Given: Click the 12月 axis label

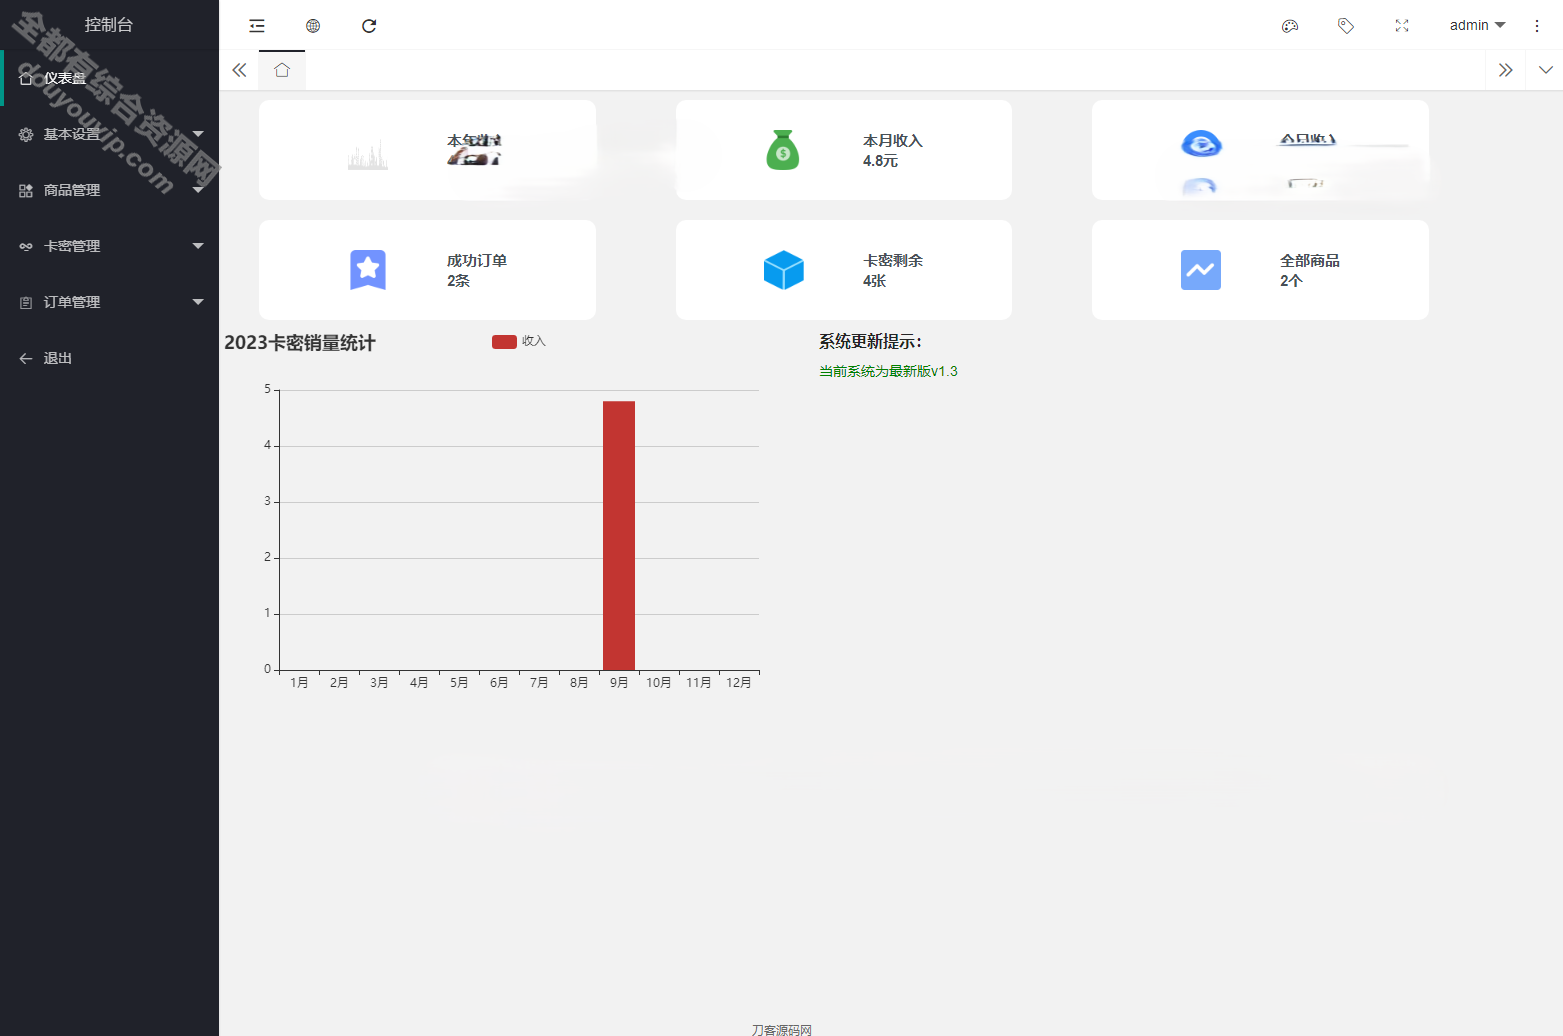Looking at the screenshot, I should click(x=739, y=683).
